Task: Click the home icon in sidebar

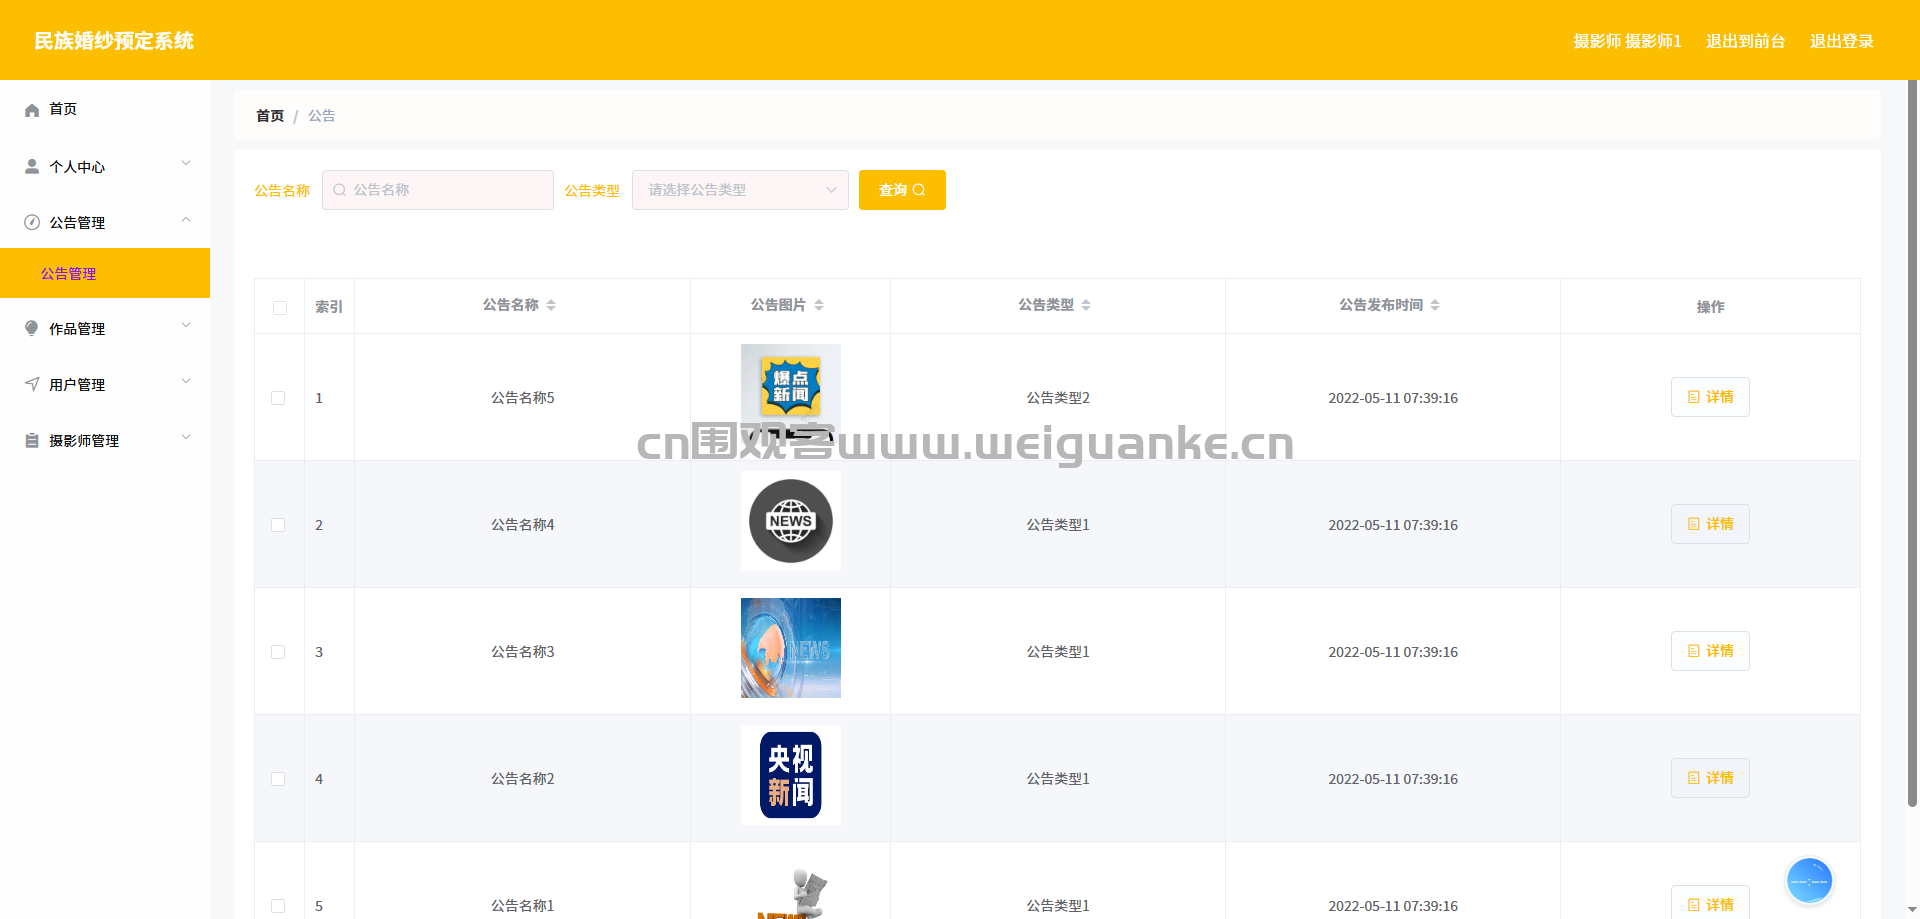Action: click(x=32, y=110)
